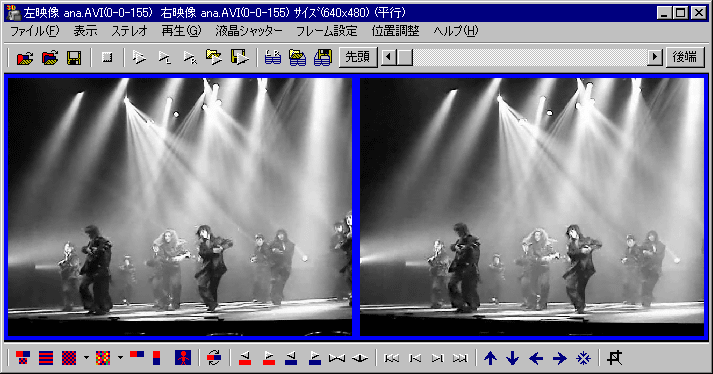Play the right video only (R icon)
This screenshot has width=713, height=374.
[x=190, y=58]
